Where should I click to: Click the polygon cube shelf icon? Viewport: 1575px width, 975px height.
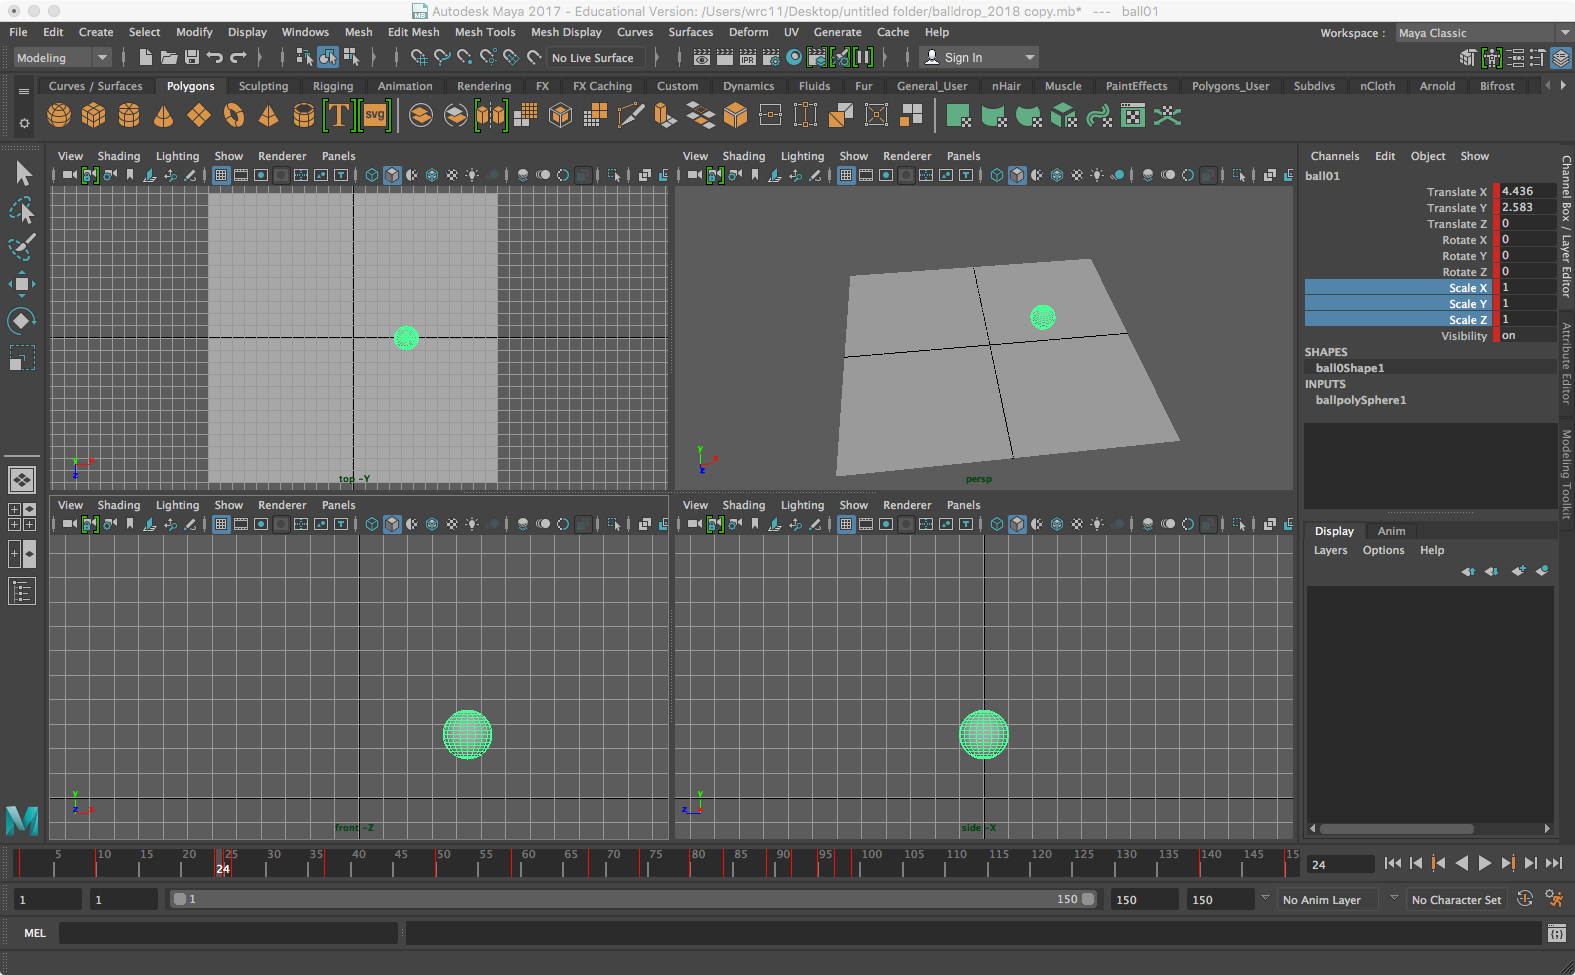tap(94, 116)
